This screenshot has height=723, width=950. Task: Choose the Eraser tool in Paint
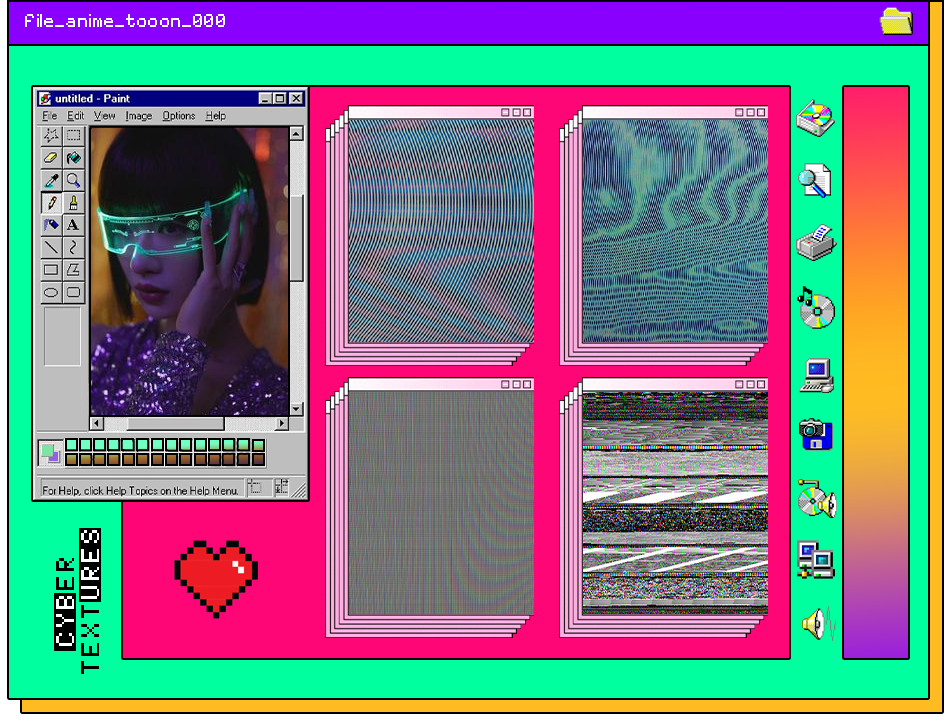(51, 158)
